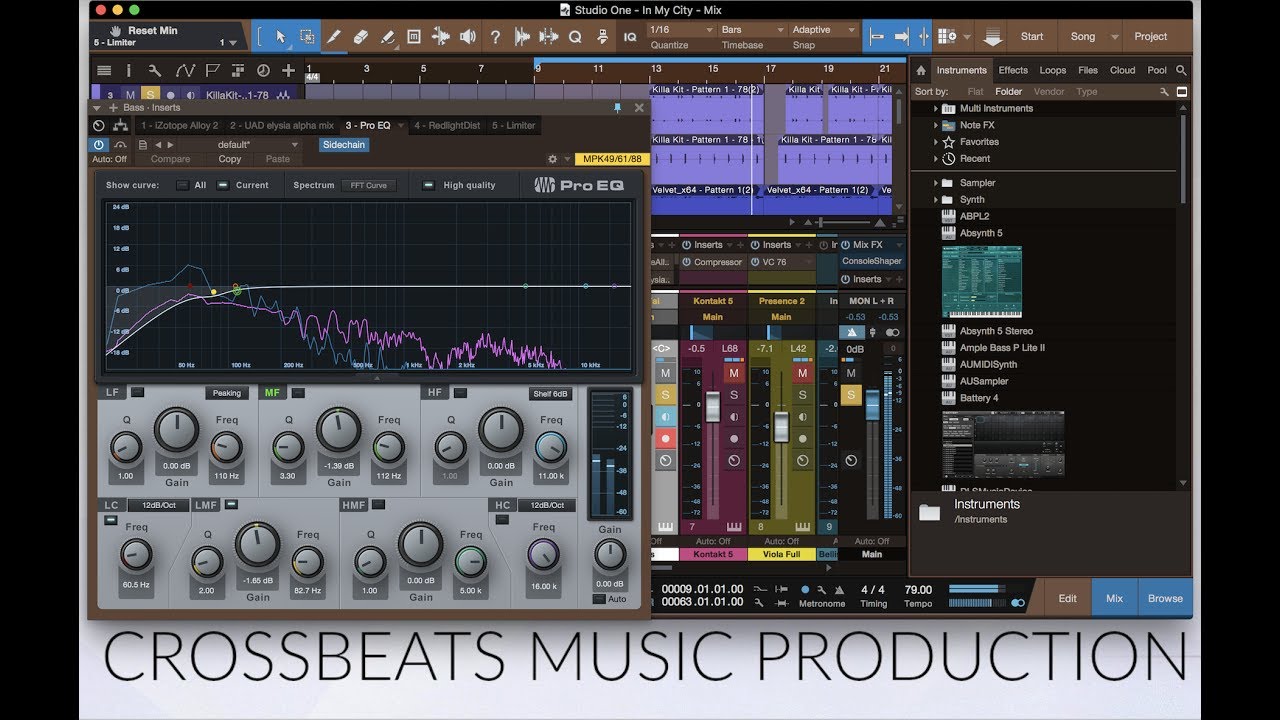Enable the LF band toggle

[x=137, y=393]
